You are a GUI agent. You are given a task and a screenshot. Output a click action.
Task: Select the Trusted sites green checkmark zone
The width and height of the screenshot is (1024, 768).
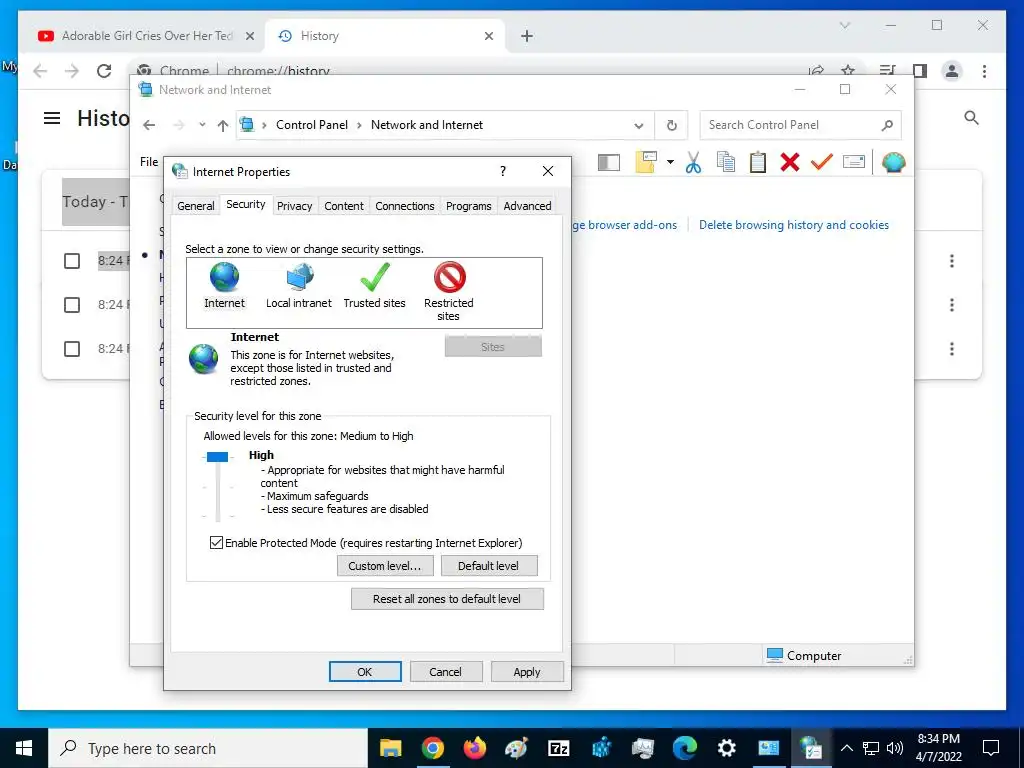(375, 278)
